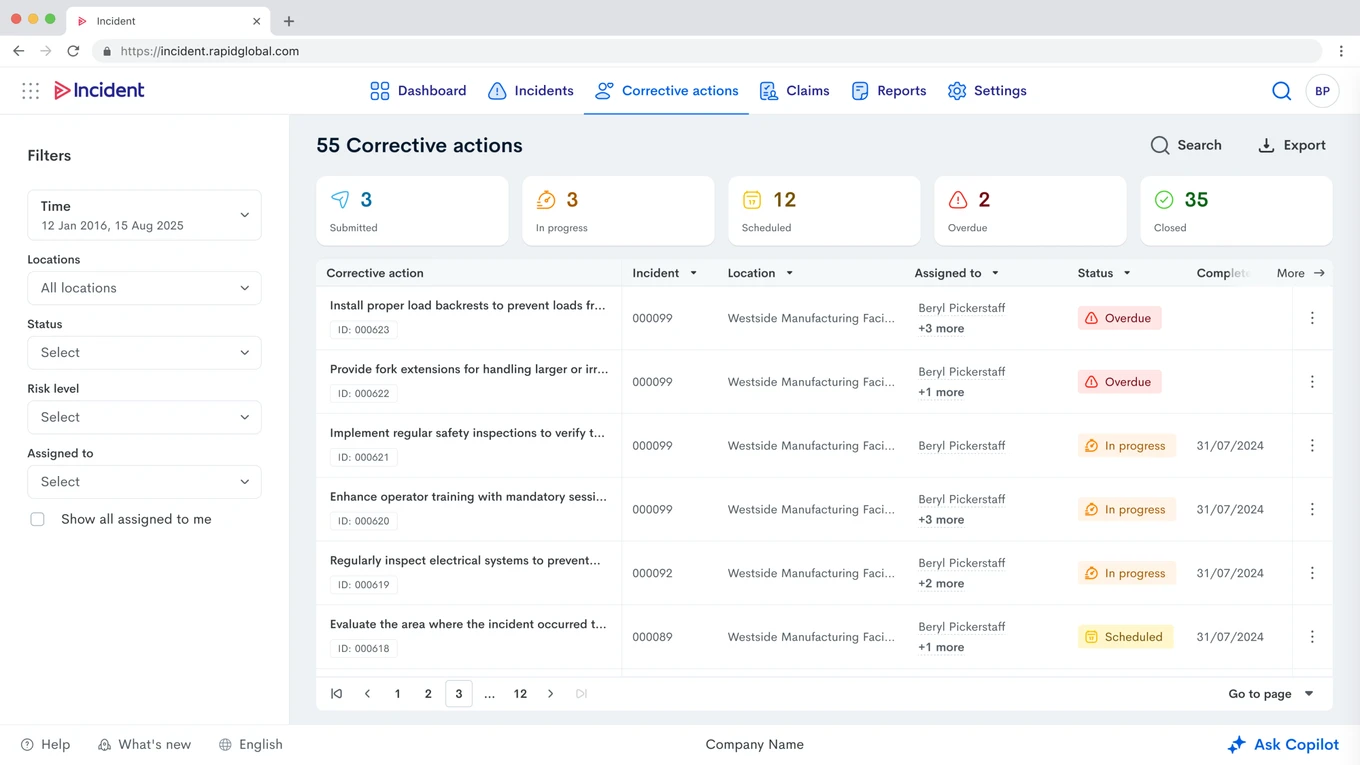
Task: Click the Closed checkmark card
Action: [x=1236, y=211]
